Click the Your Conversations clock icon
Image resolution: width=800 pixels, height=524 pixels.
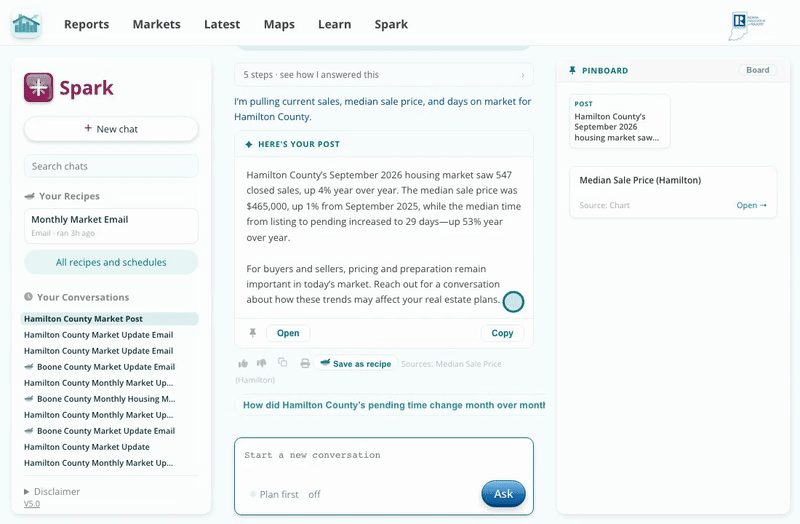tap(29, 297)
